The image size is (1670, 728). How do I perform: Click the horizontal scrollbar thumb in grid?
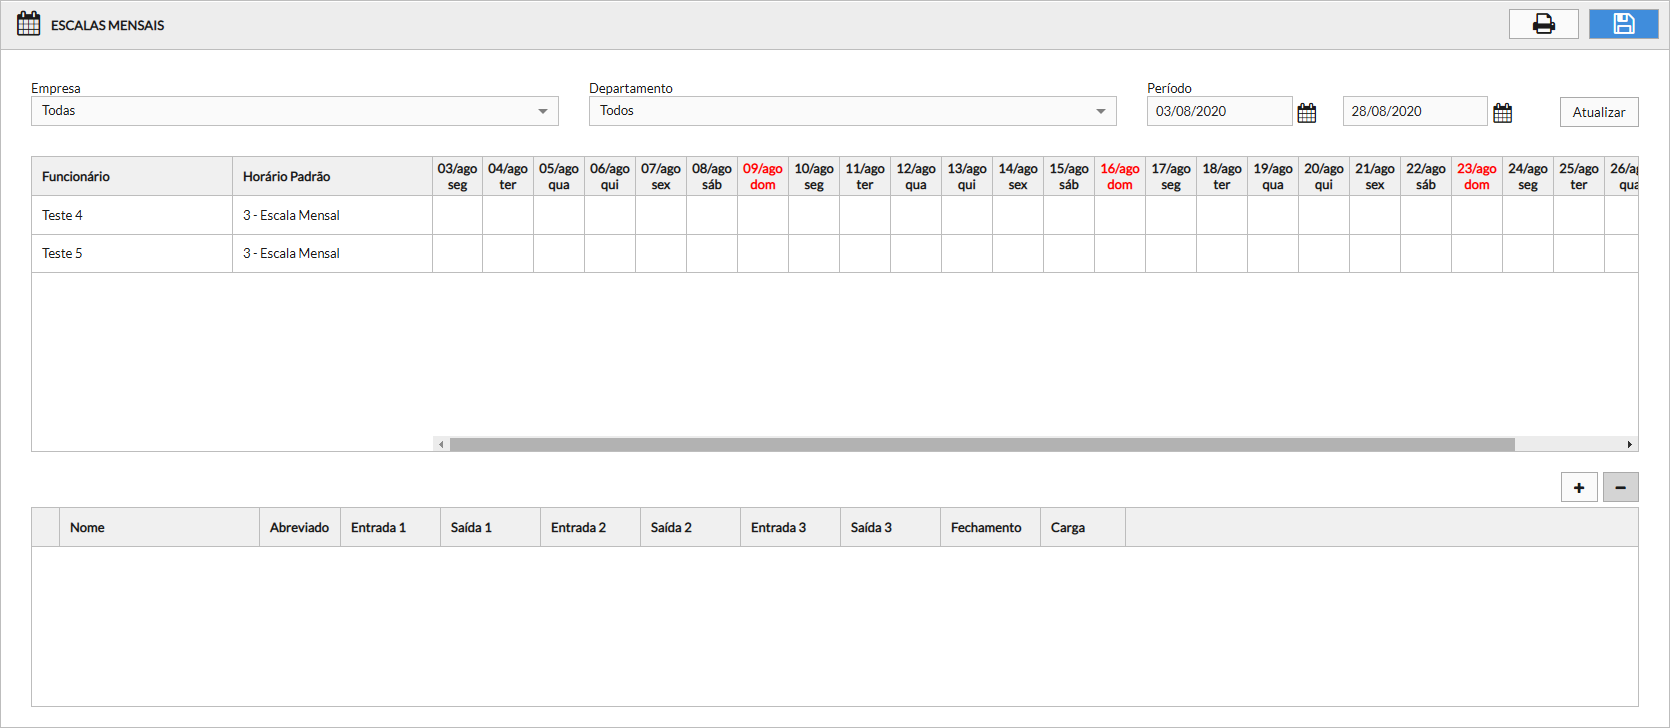point(980,444)
